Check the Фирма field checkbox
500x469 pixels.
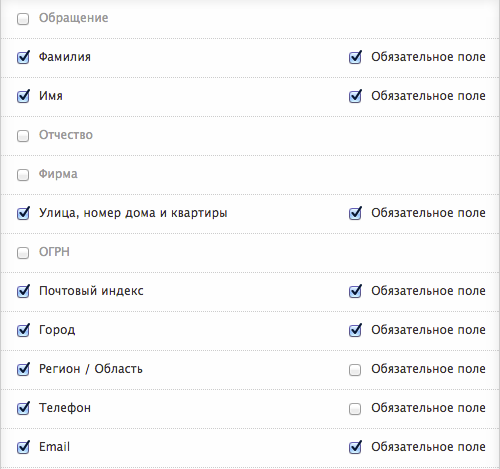(23, 175)
